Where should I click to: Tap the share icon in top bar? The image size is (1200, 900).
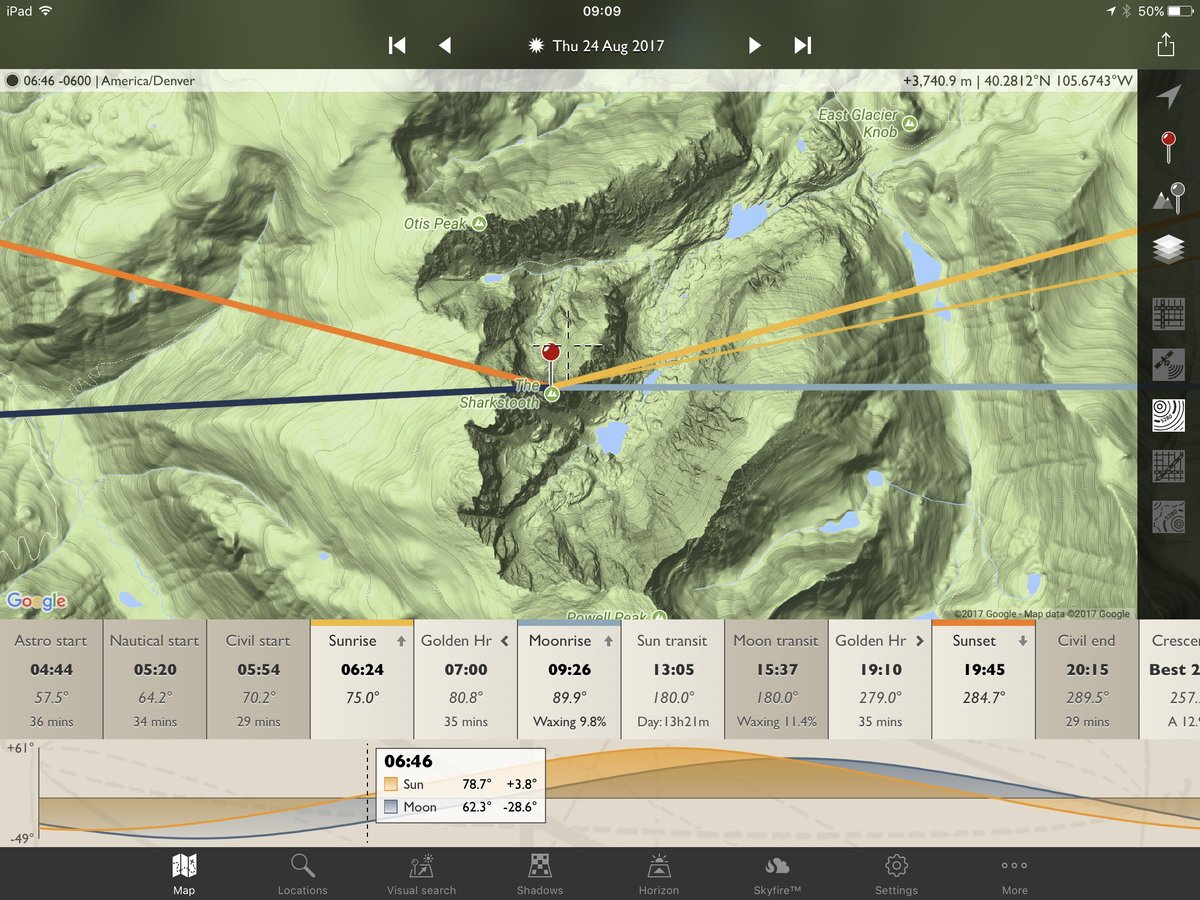click(1165, 44)
